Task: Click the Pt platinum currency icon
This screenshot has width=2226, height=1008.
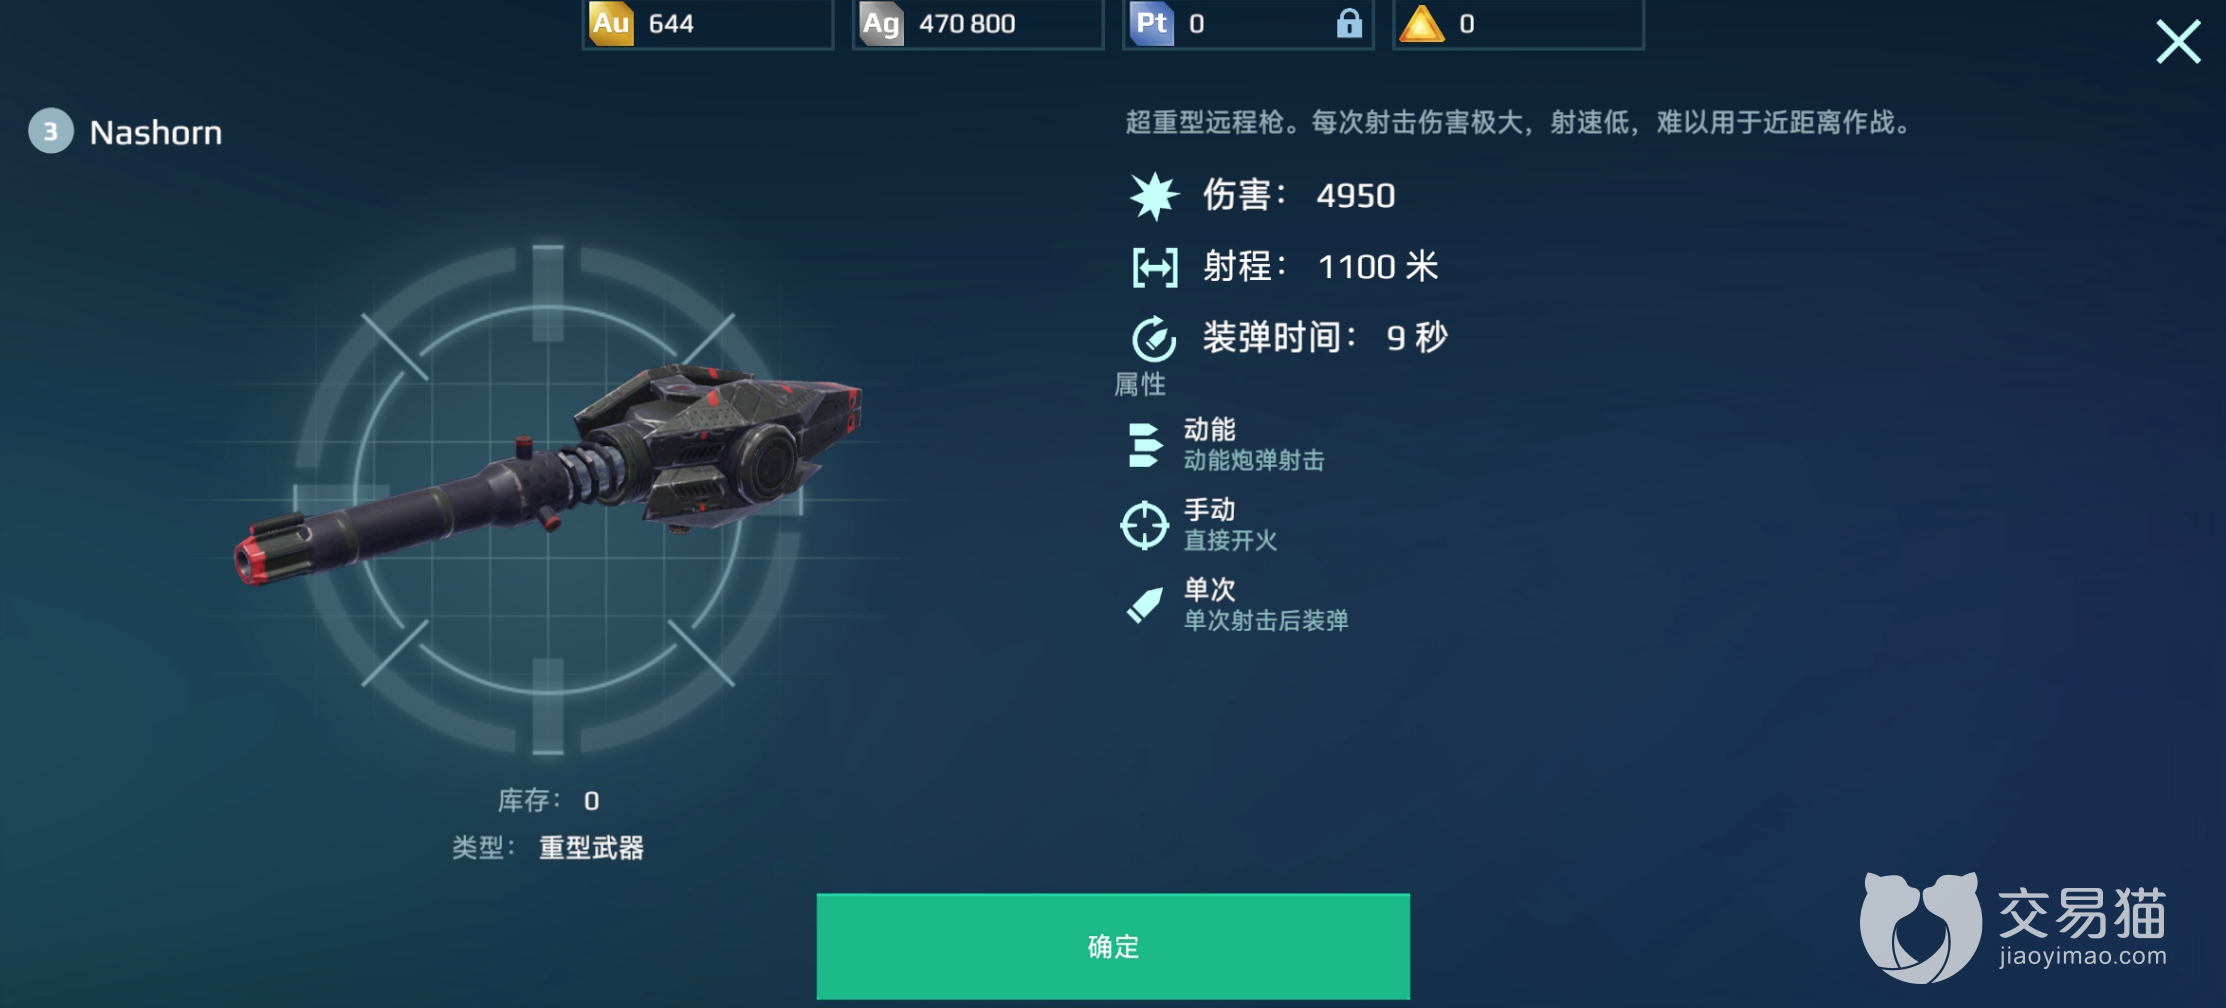Action: 1151,23
